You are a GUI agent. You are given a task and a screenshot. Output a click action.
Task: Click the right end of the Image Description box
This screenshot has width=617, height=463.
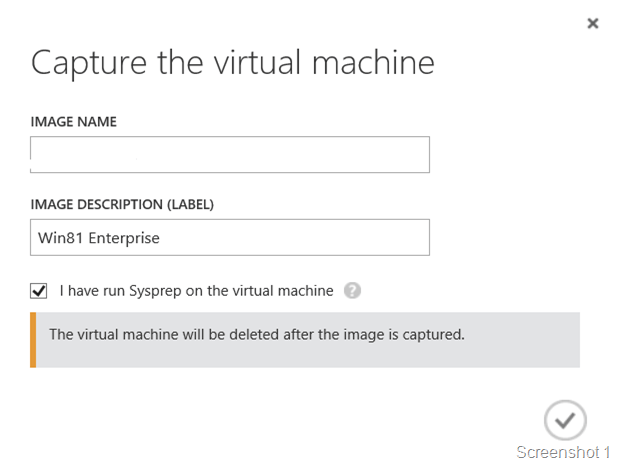(415, 238)
